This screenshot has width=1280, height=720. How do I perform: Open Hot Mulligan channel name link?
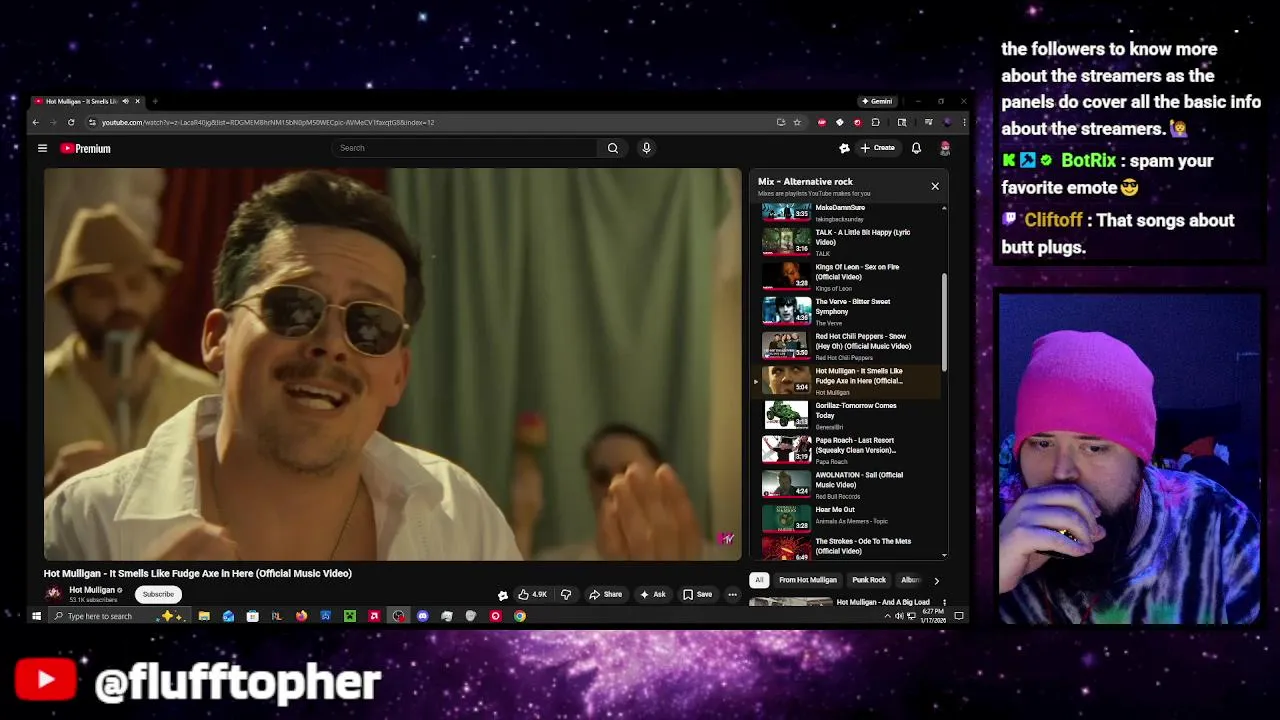pos(92,590)
